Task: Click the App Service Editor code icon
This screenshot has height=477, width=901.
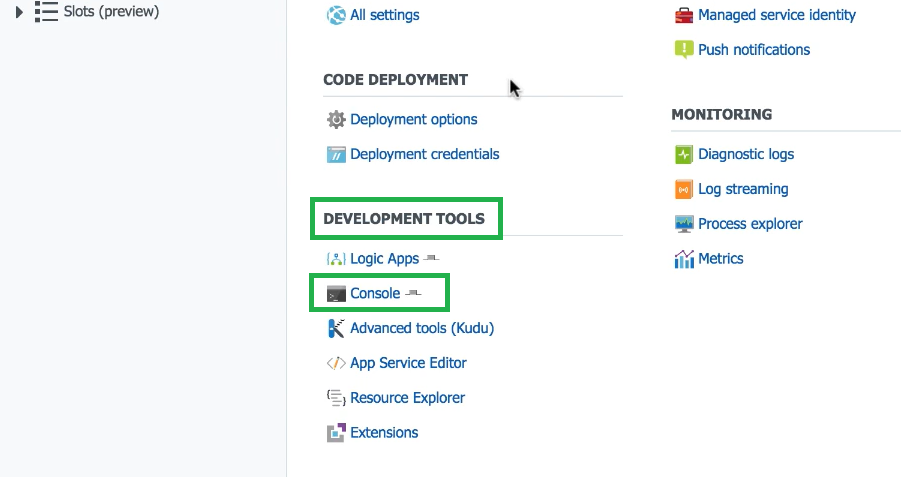Action: (336, 363)
